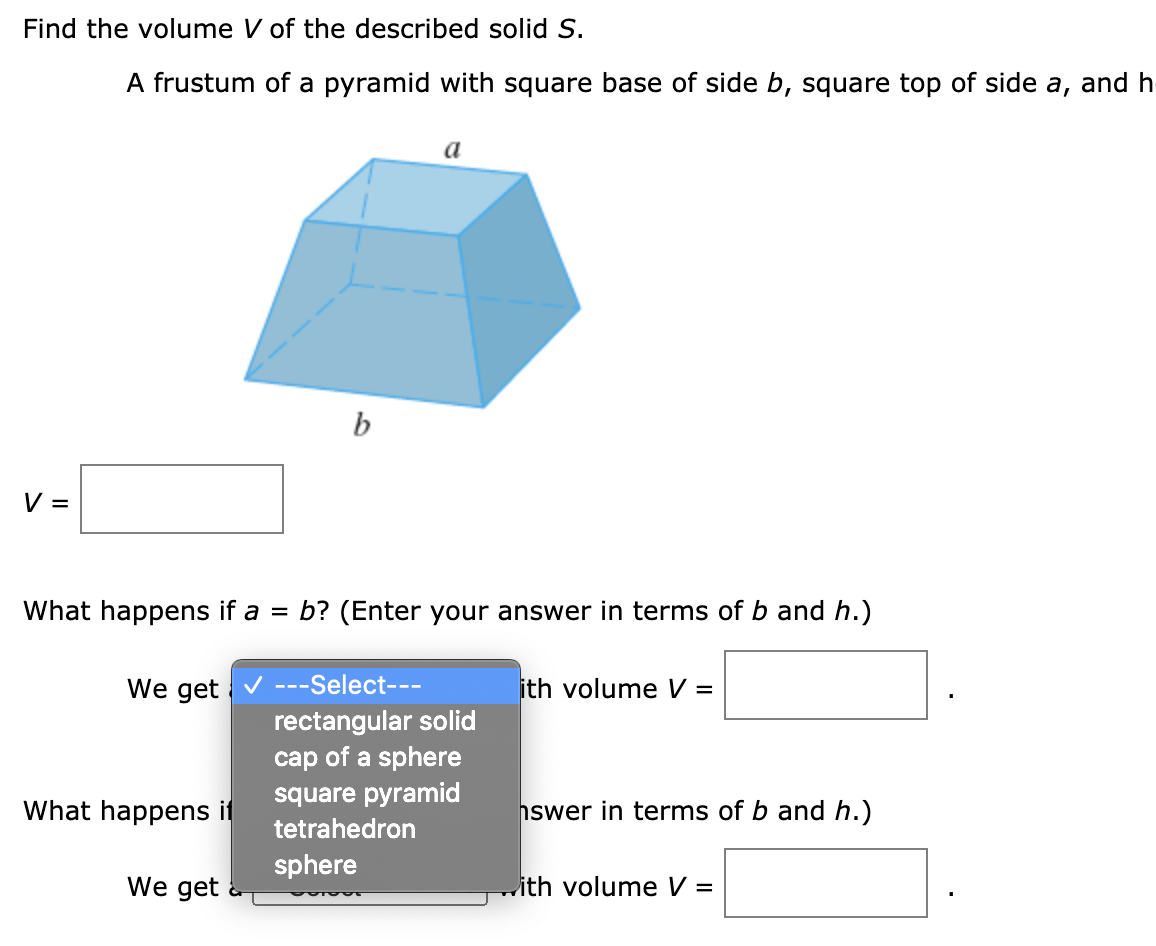The image size is (1156, 946).
Task: Choose "sphere" from the solid type list
Action: pyautogui.click(x=316, y=865)
